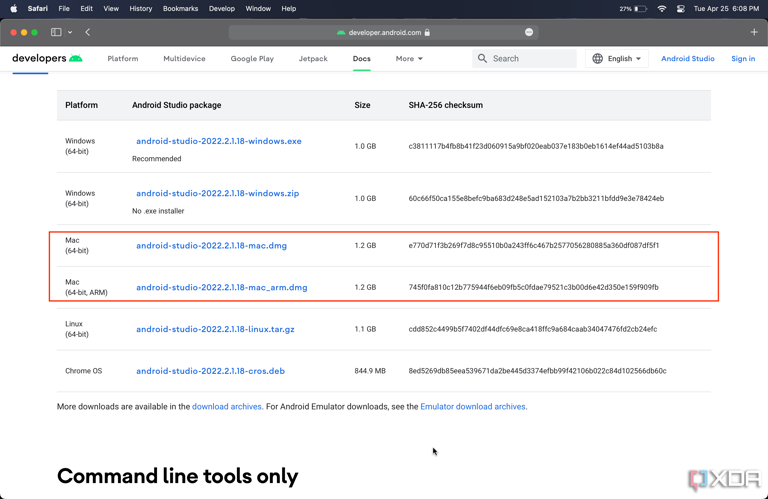Screen dimensions: 768x499
Task: Click the page options icon in address bar
Action: click(x=529, y=32)
